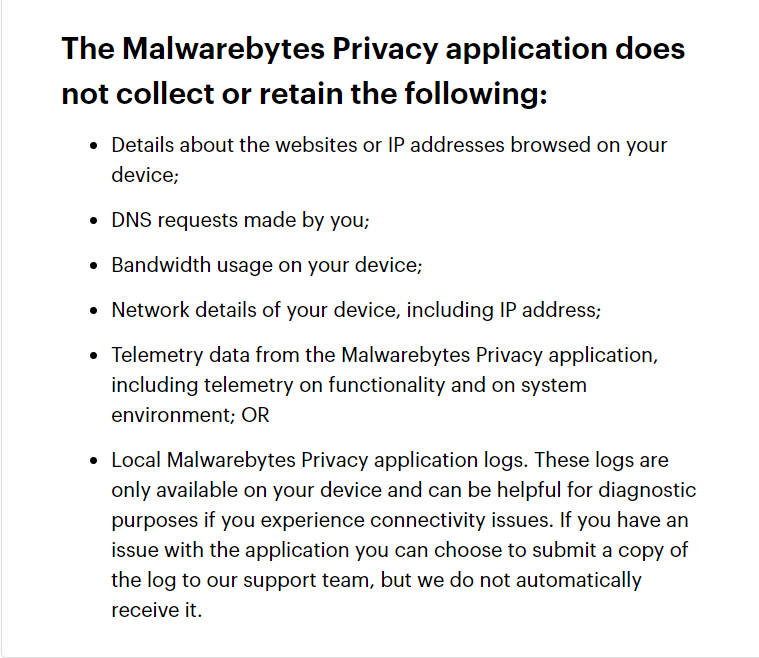Click the 'environment; OR' text
The image size is (759, 658).
click(190, 415)
